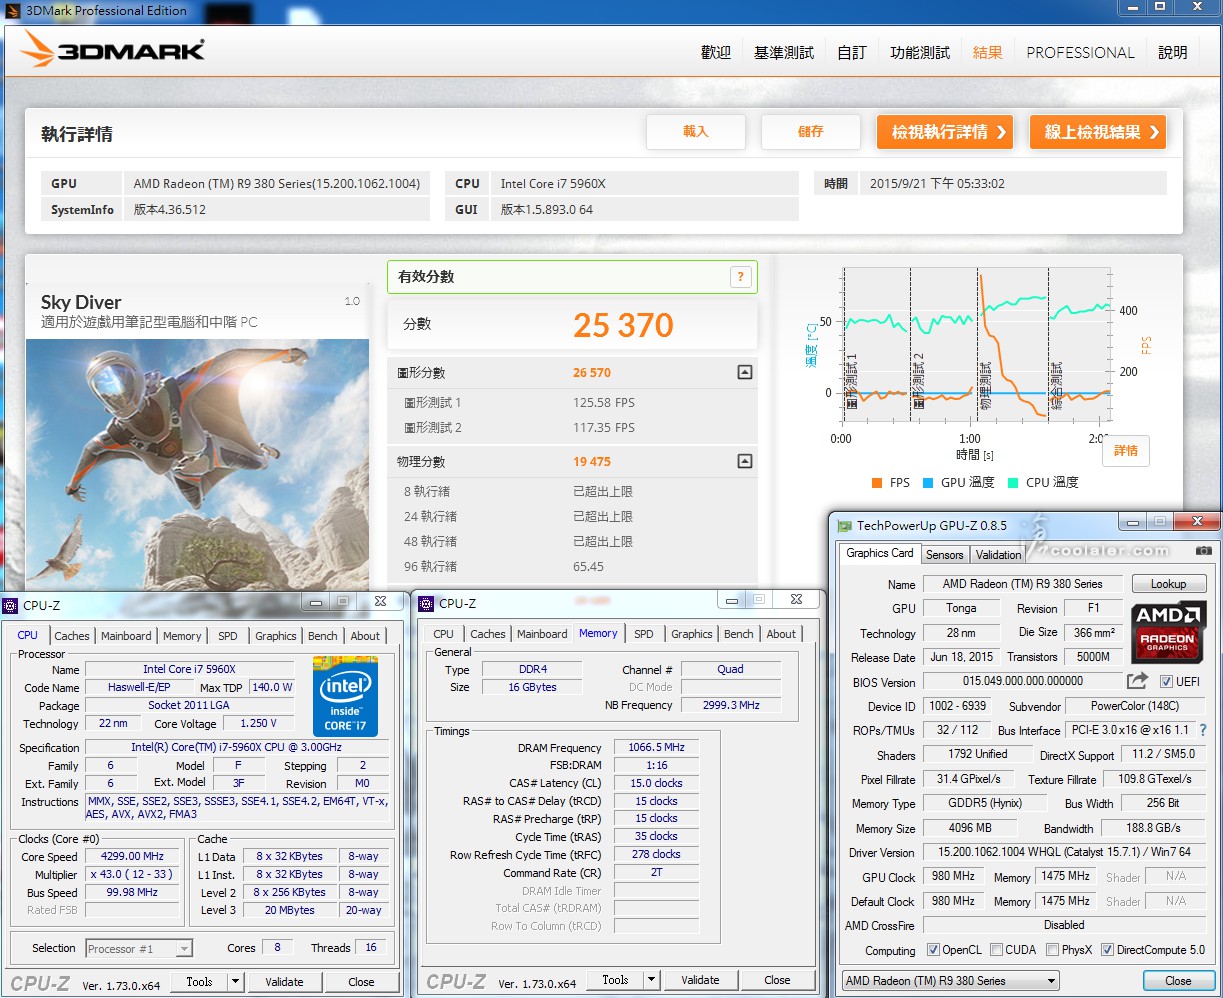Viewport: 1223px width, 998px height.
Task: Click the Sky Diver benchmark thumbnail
Action: coord(197,460)
